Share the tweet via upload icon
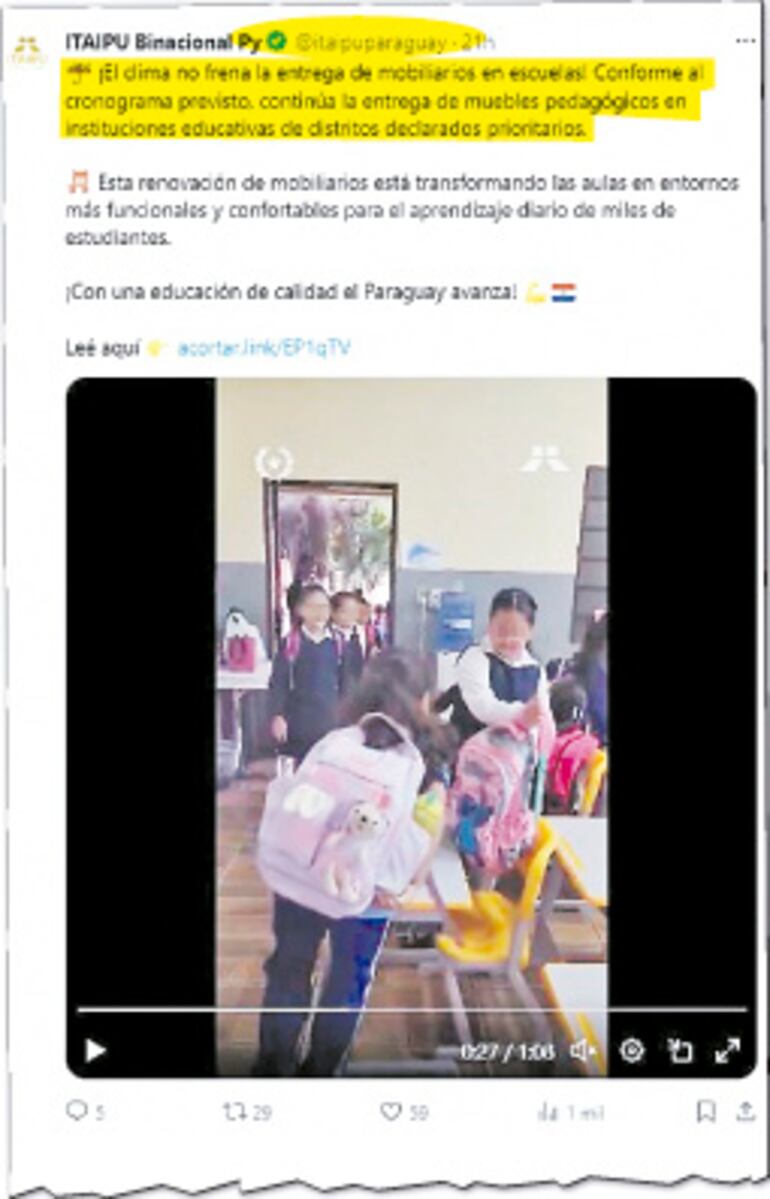 coord(746,1112)
